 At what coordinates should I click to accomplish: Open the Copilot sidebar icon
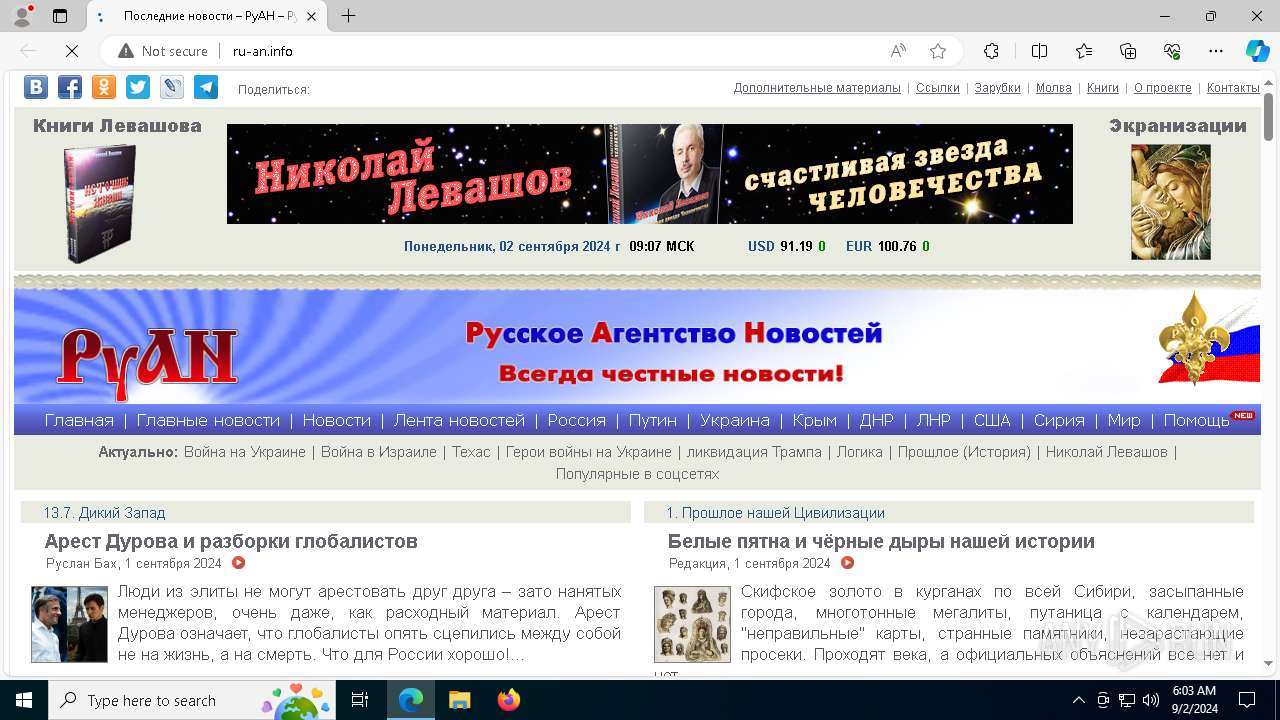pos(1257,51)
